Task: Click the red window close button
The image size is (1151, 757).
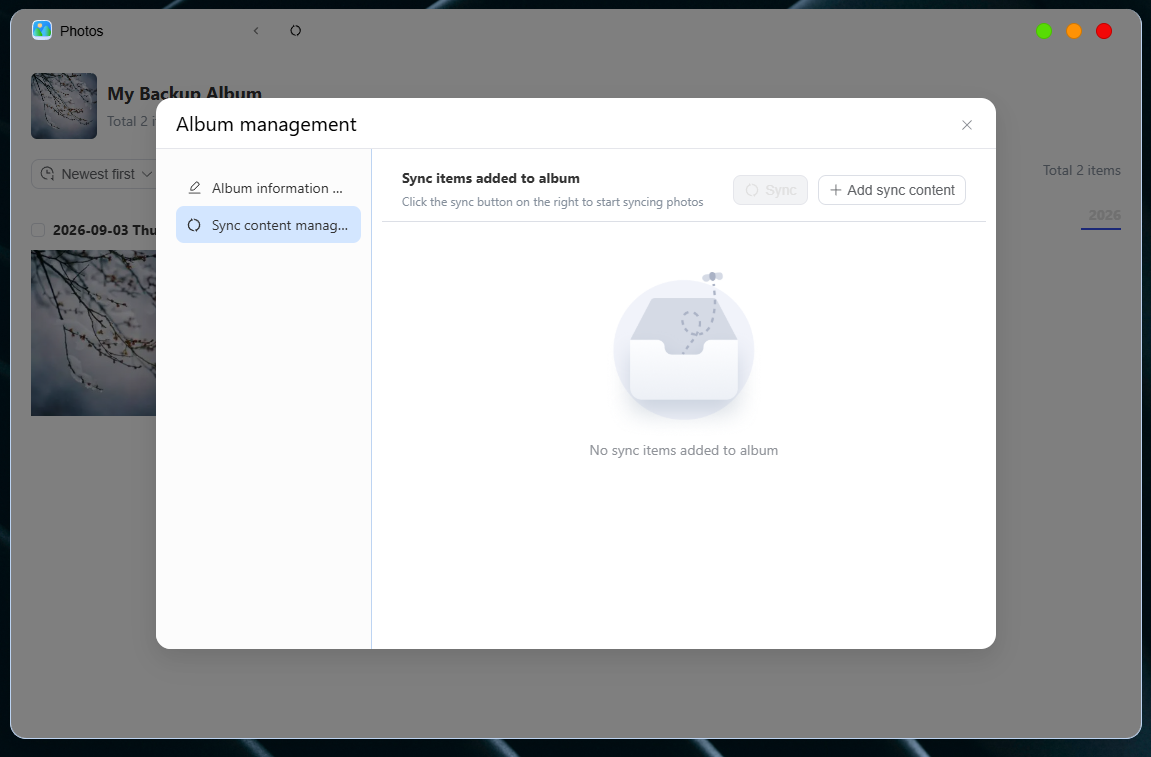Action: [x=1104, y=31]
